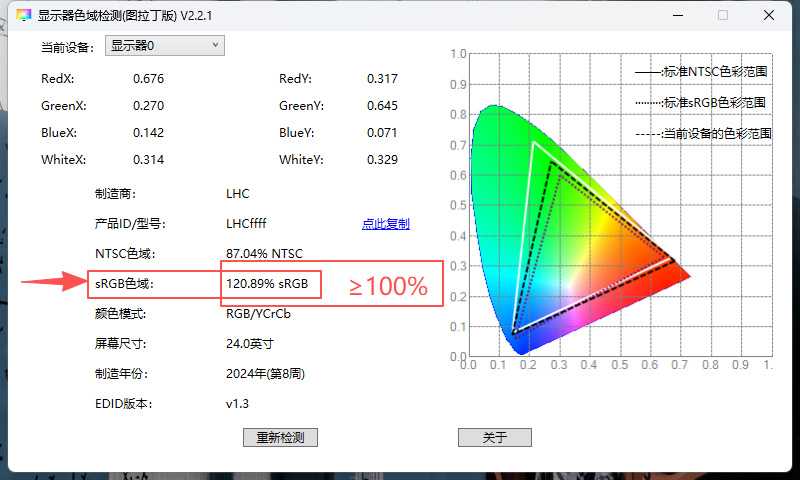The image size is (800, 480).
Task: Click the 制造年份 label
Action: pyautogui.click(x=121, y=374)
